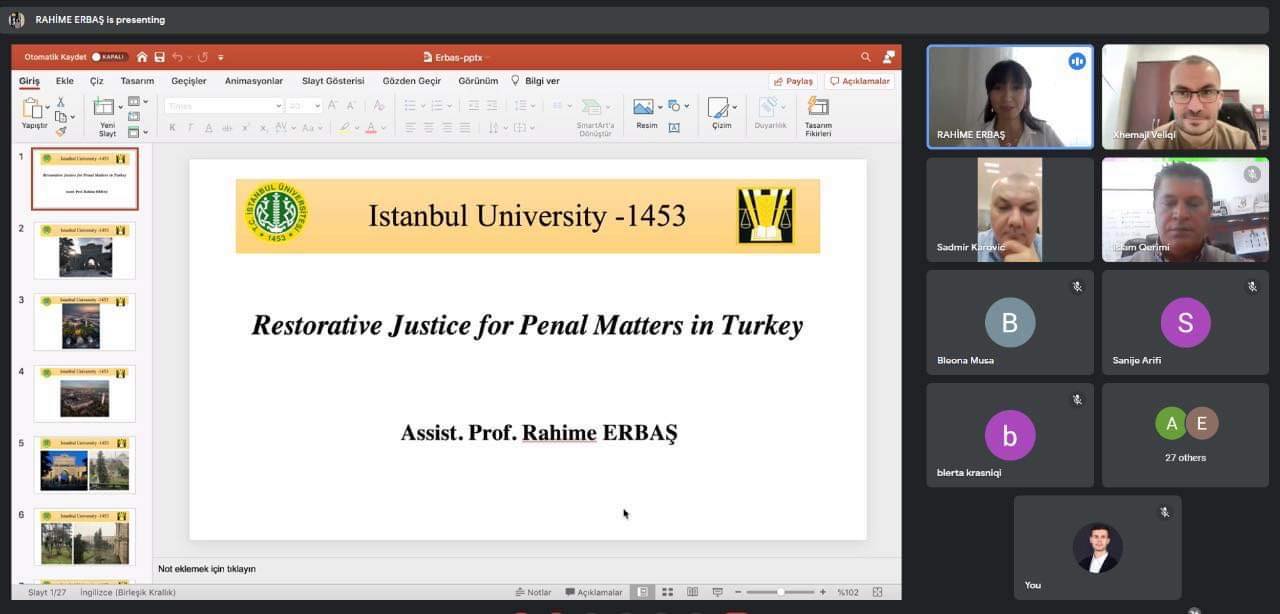Toggle subscript formatting in the ribbon

click(262, 127)
